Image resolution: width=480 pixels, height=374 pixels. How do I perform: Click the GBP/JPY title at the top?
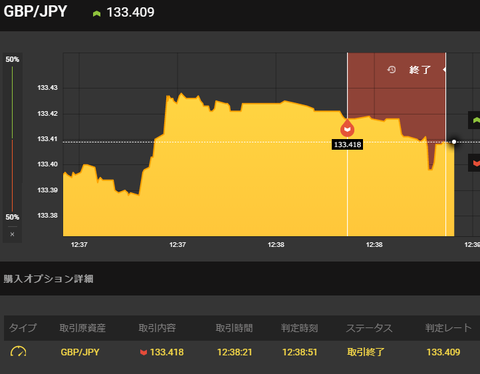coord(35,12)
